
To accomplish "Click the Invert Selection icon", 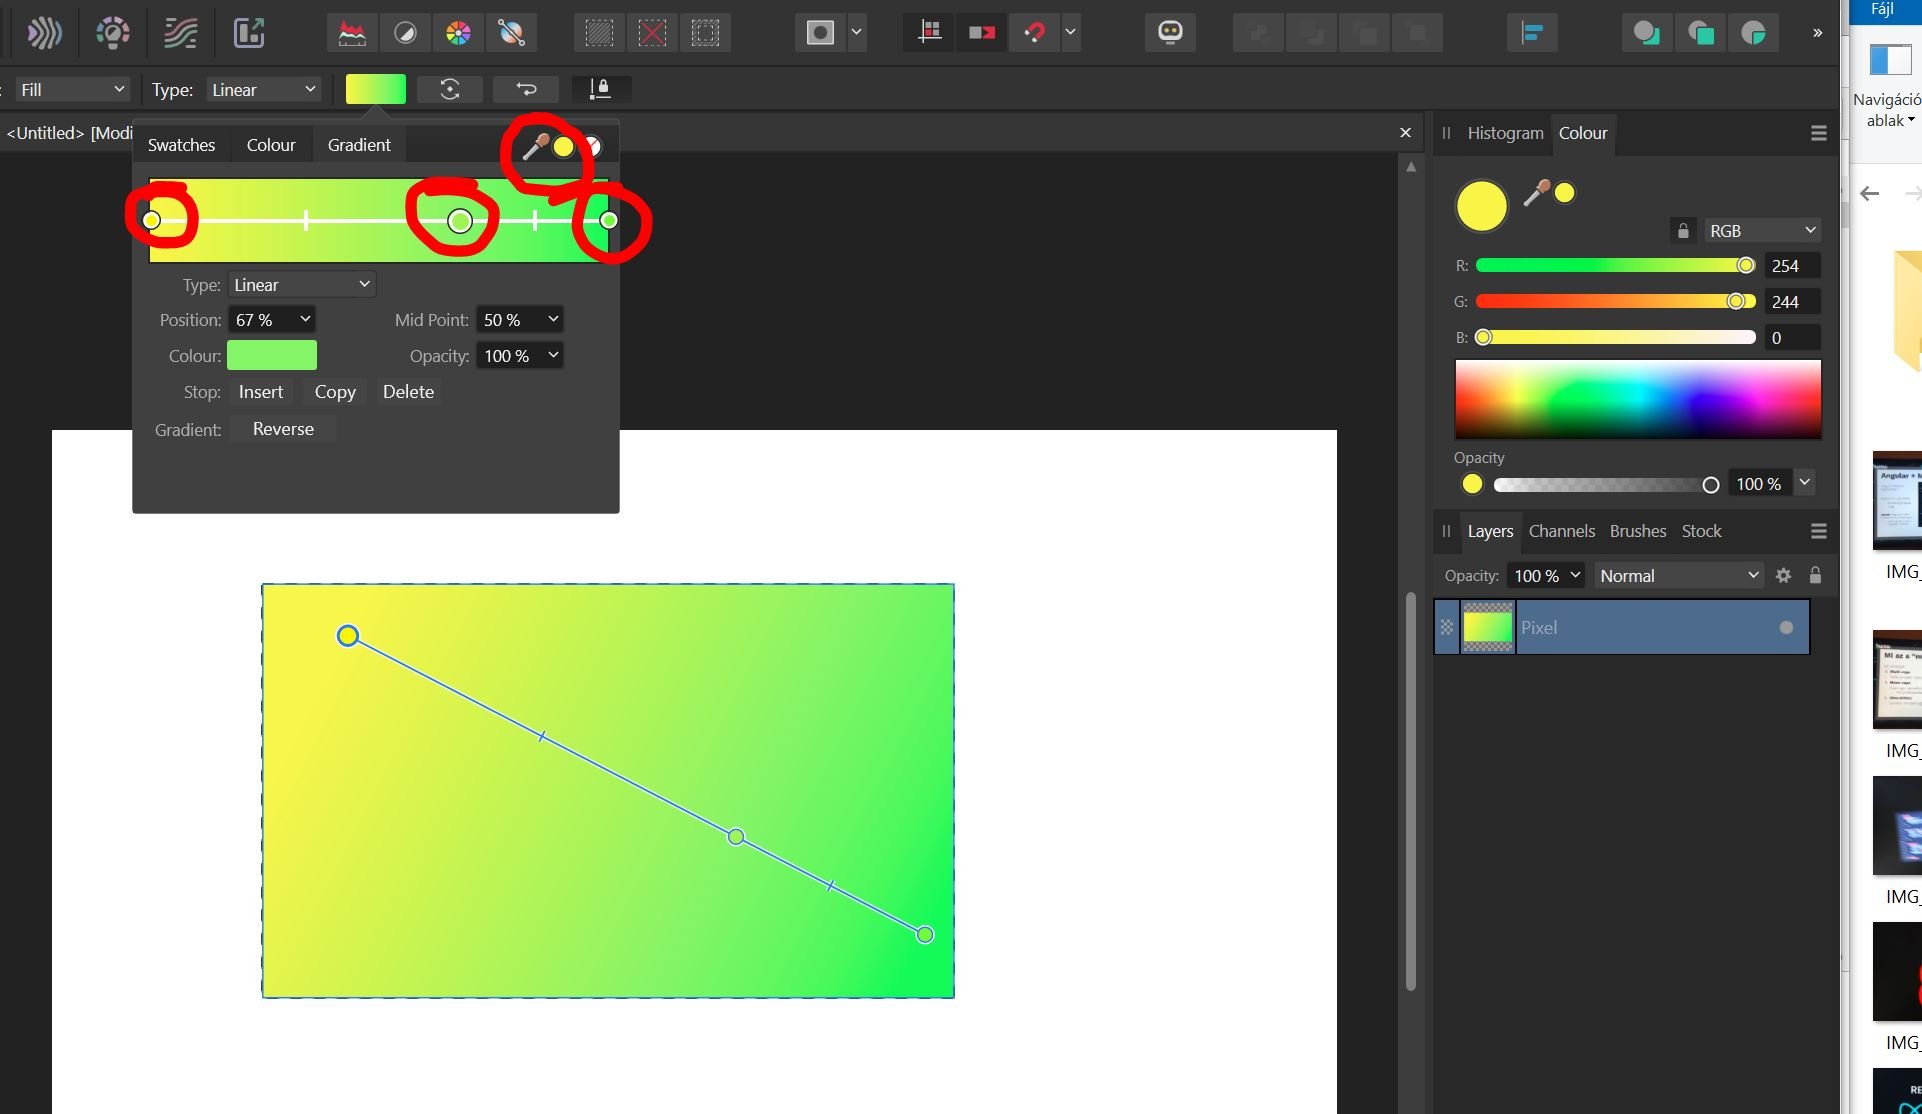I will pyautogui.click(x=705, y=33).
